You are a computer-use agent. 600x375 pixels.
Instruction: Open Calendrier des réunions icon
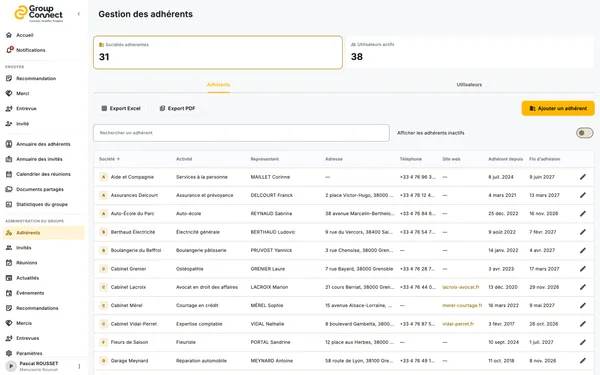pyautogui.click(x=9, y=174)
